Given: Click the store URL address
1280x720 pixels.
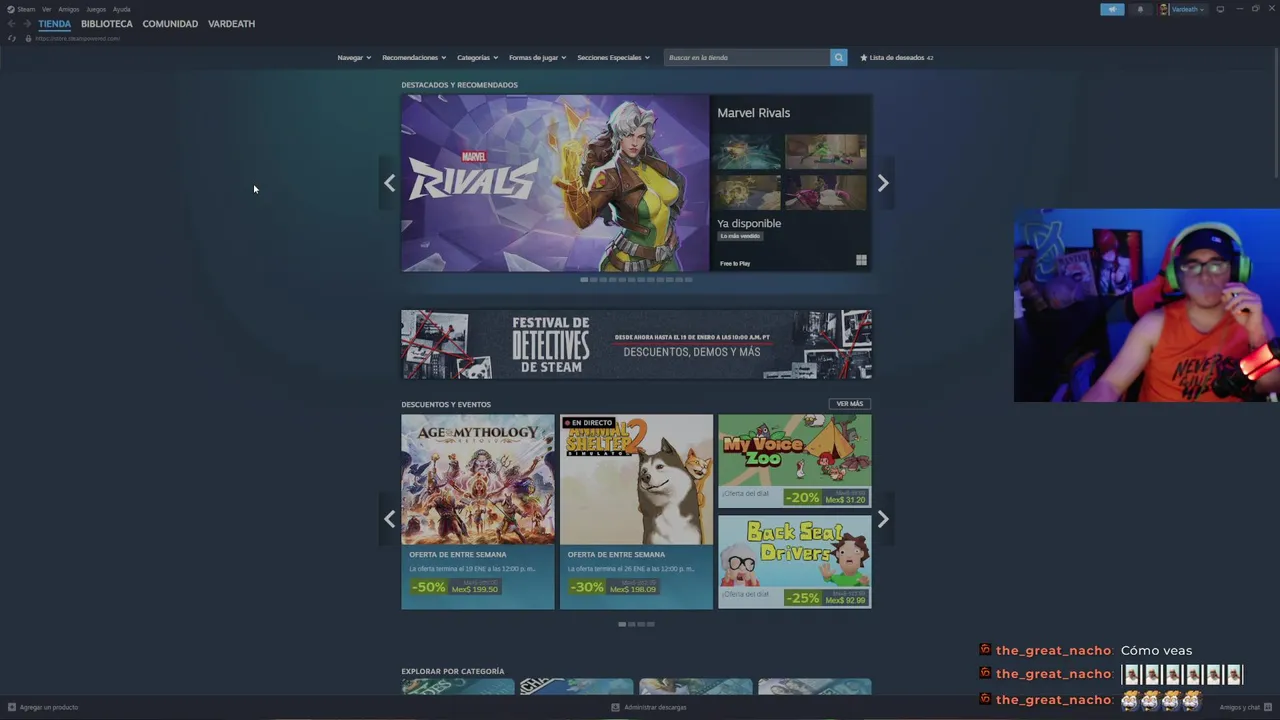Looking at the screenshot, I should [78, 38].
